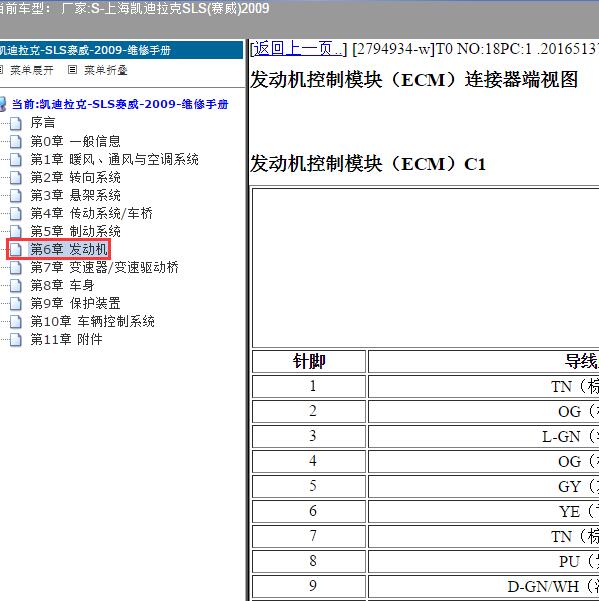Open 第0章 一般信息 chapter
599x601 pixels.
coord(75,141)
